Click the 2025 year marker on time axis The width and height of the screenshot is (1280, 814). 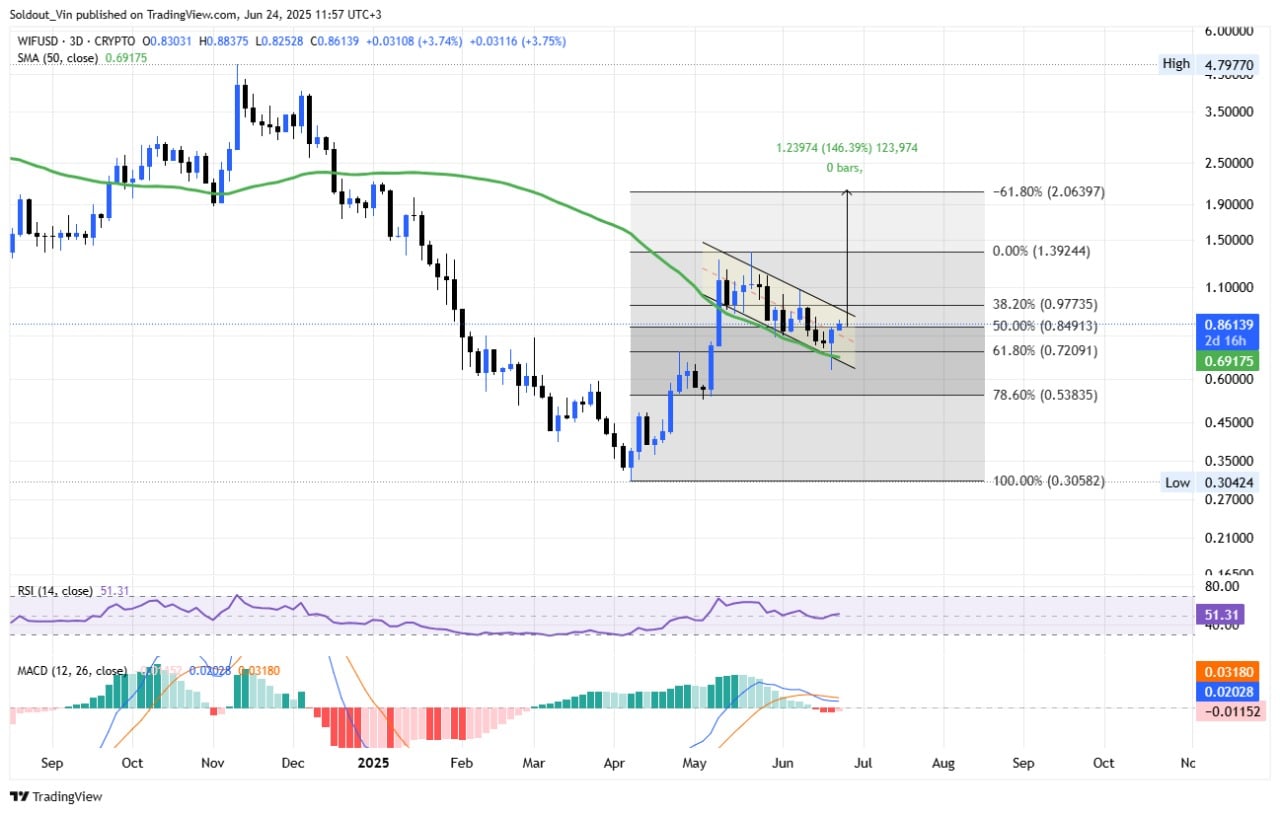[373, 763]
